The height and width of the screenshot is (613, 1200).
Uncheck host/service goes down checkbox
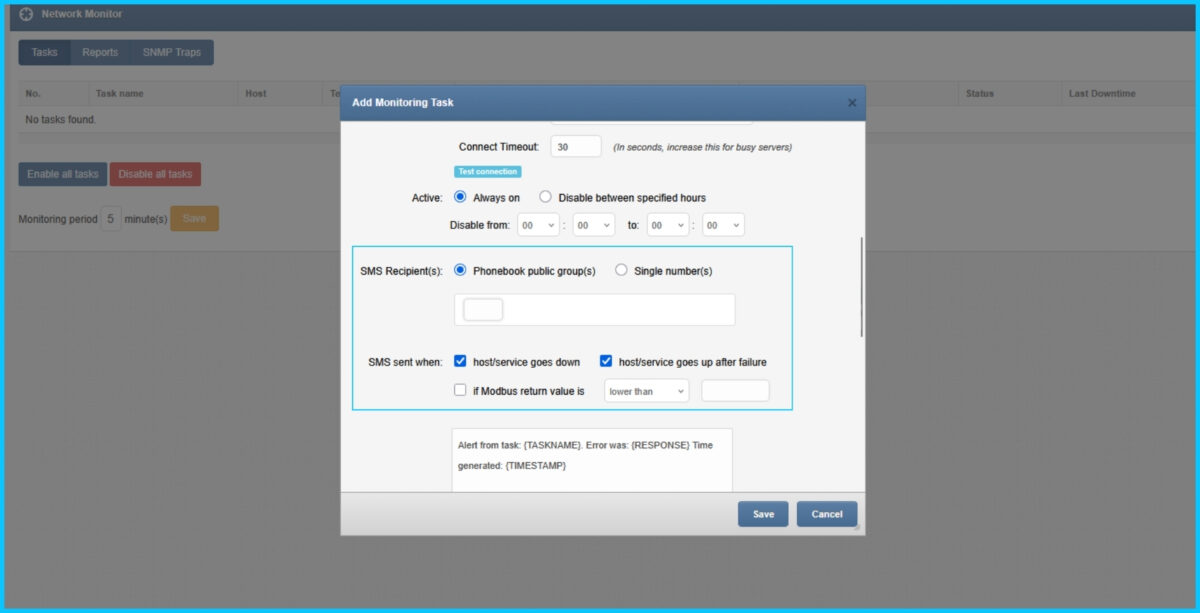(x=461, y=362)
